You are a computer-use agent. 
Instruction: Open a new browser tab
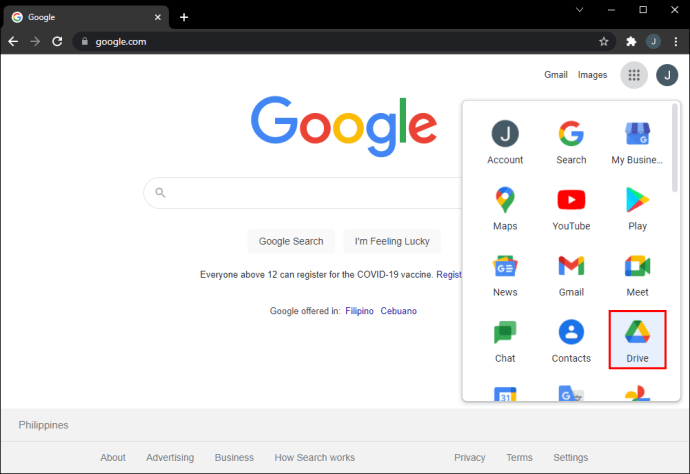click(184, 17)
